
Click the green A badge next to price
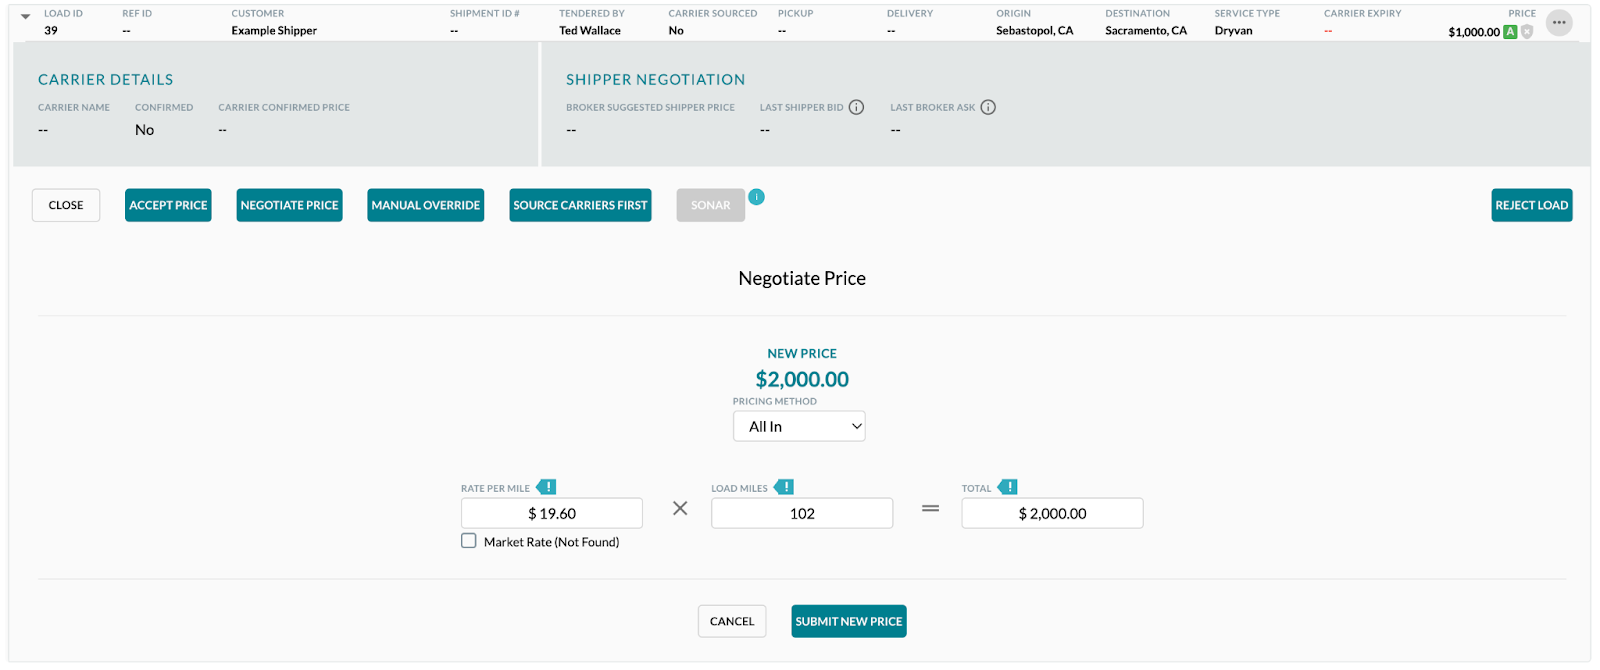(1510, 32)
